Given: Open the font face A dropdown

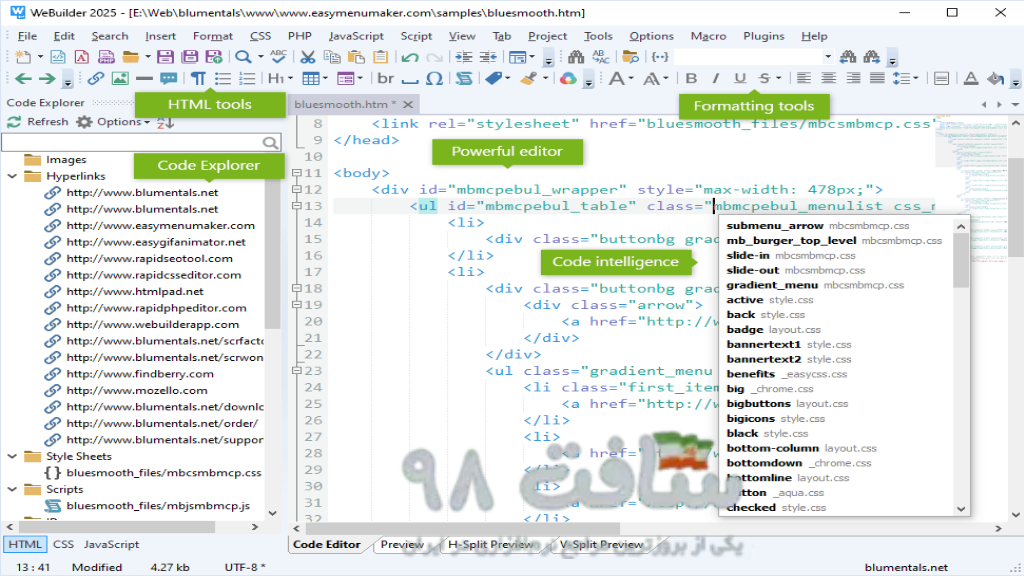Looking at the screenshot, I should click(x=631, y=79).
